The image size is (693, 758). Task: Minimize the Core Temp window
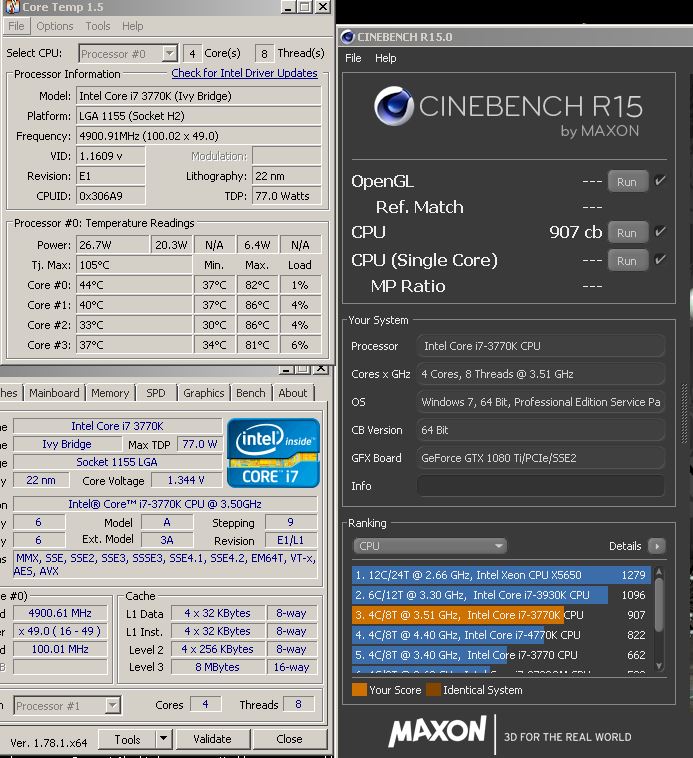(x=289, y=7)
